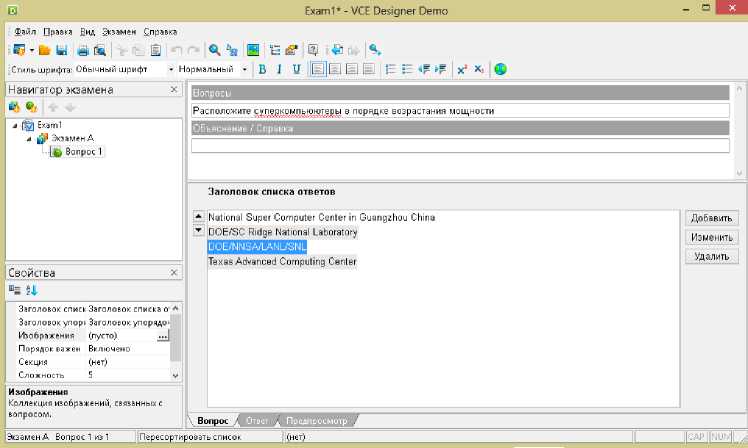This screenshot has width=748, height=448.
Task: Click the Добавить button
Action: tap(711, 218)
